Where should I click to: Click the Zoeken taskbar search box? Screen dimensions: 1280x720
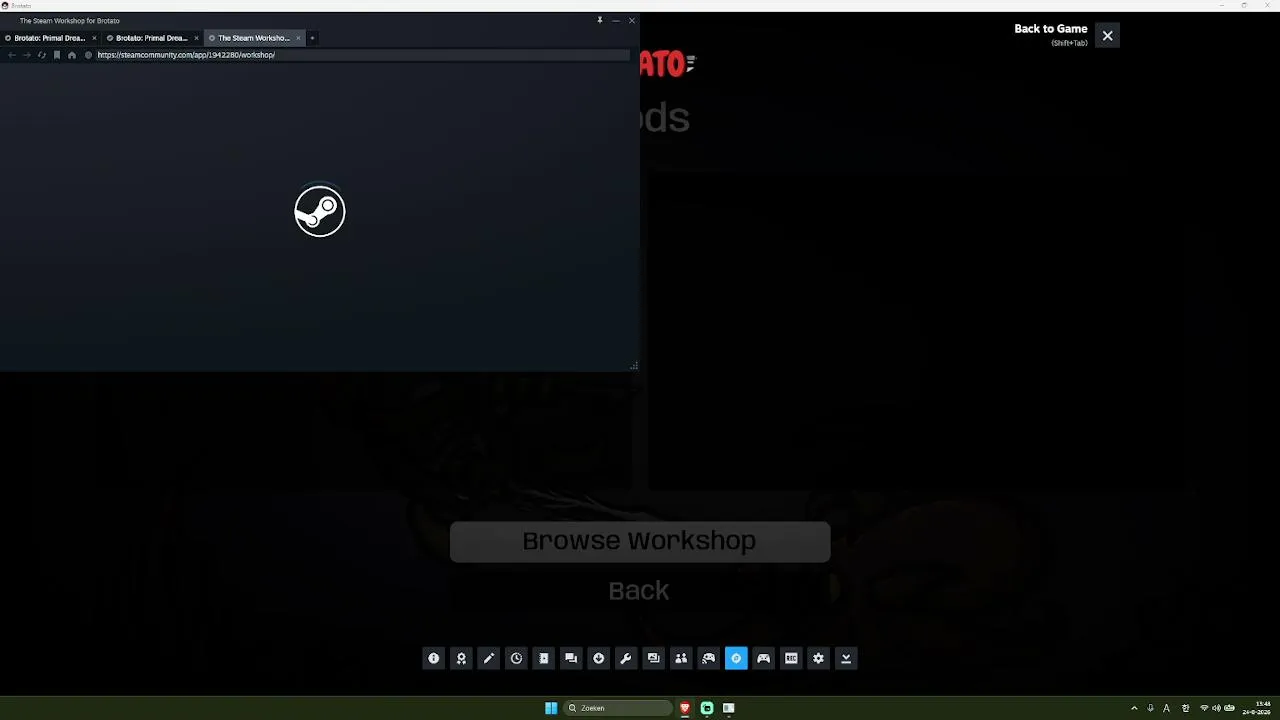tap(618, 708)
